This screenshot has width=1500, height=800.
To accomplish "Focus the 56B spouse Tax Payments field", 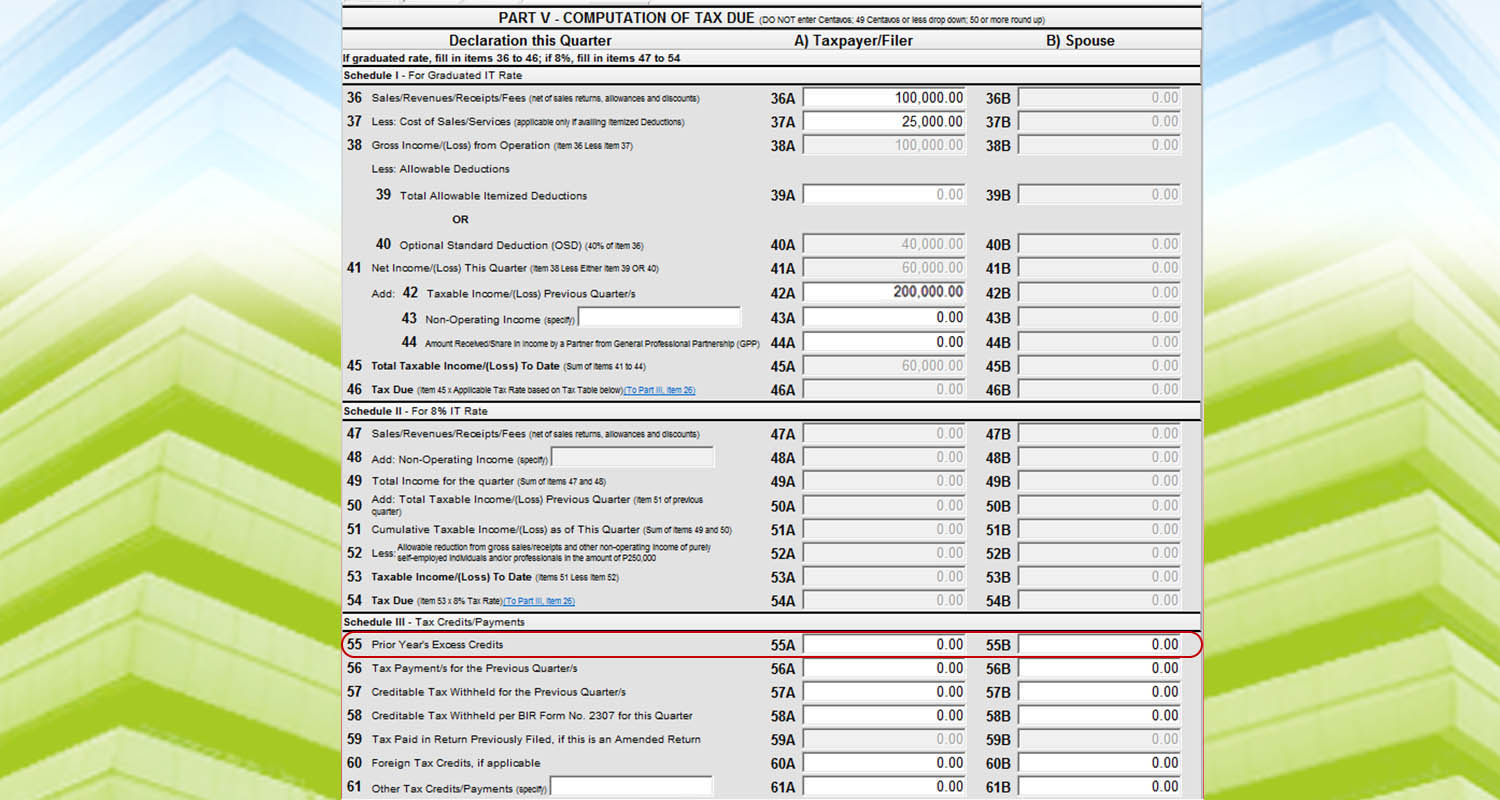I will tap(1099, 669).
